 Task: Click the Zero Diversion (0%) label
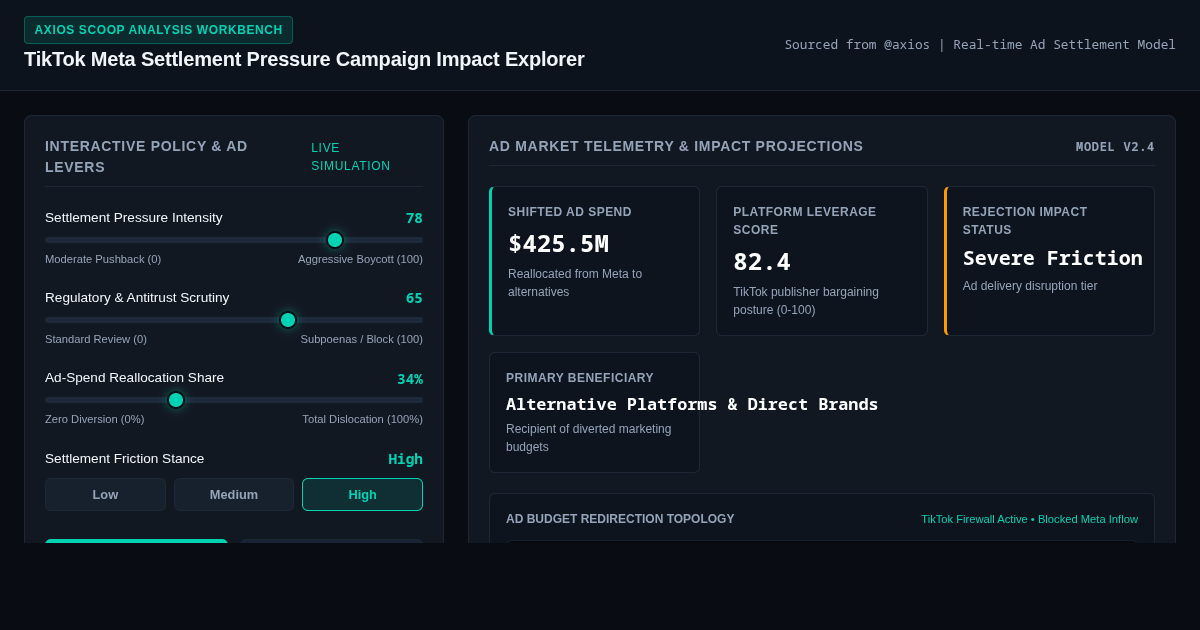point(94,419)
